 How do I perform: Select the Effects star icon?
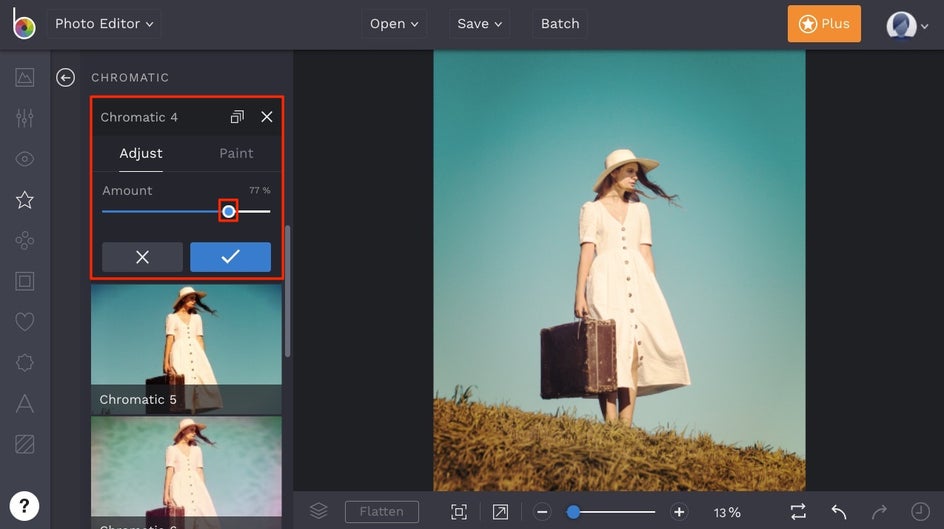25,200
